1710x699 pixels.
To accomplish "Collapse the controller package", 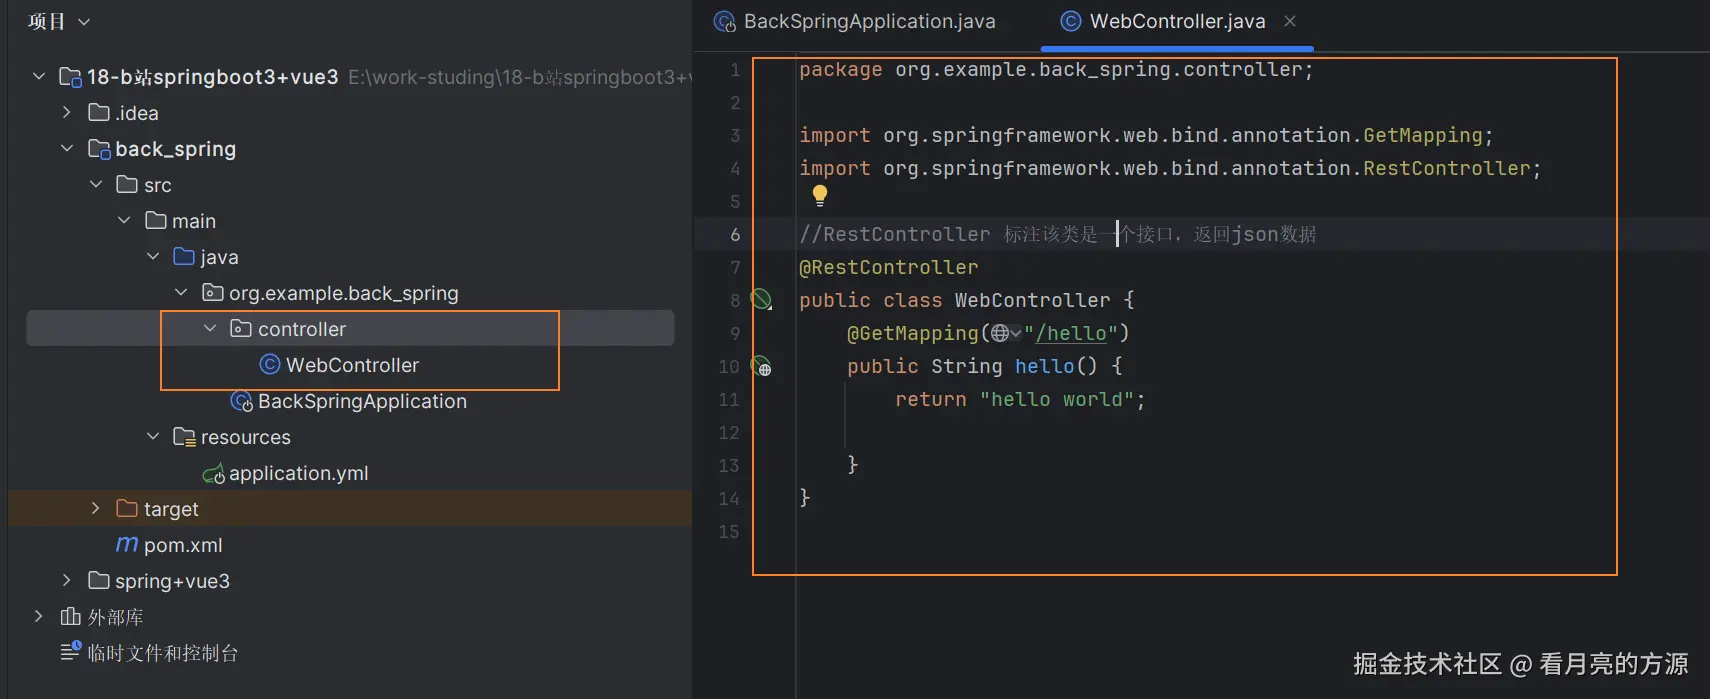I will pyautogui.click(x=210, y=328).
